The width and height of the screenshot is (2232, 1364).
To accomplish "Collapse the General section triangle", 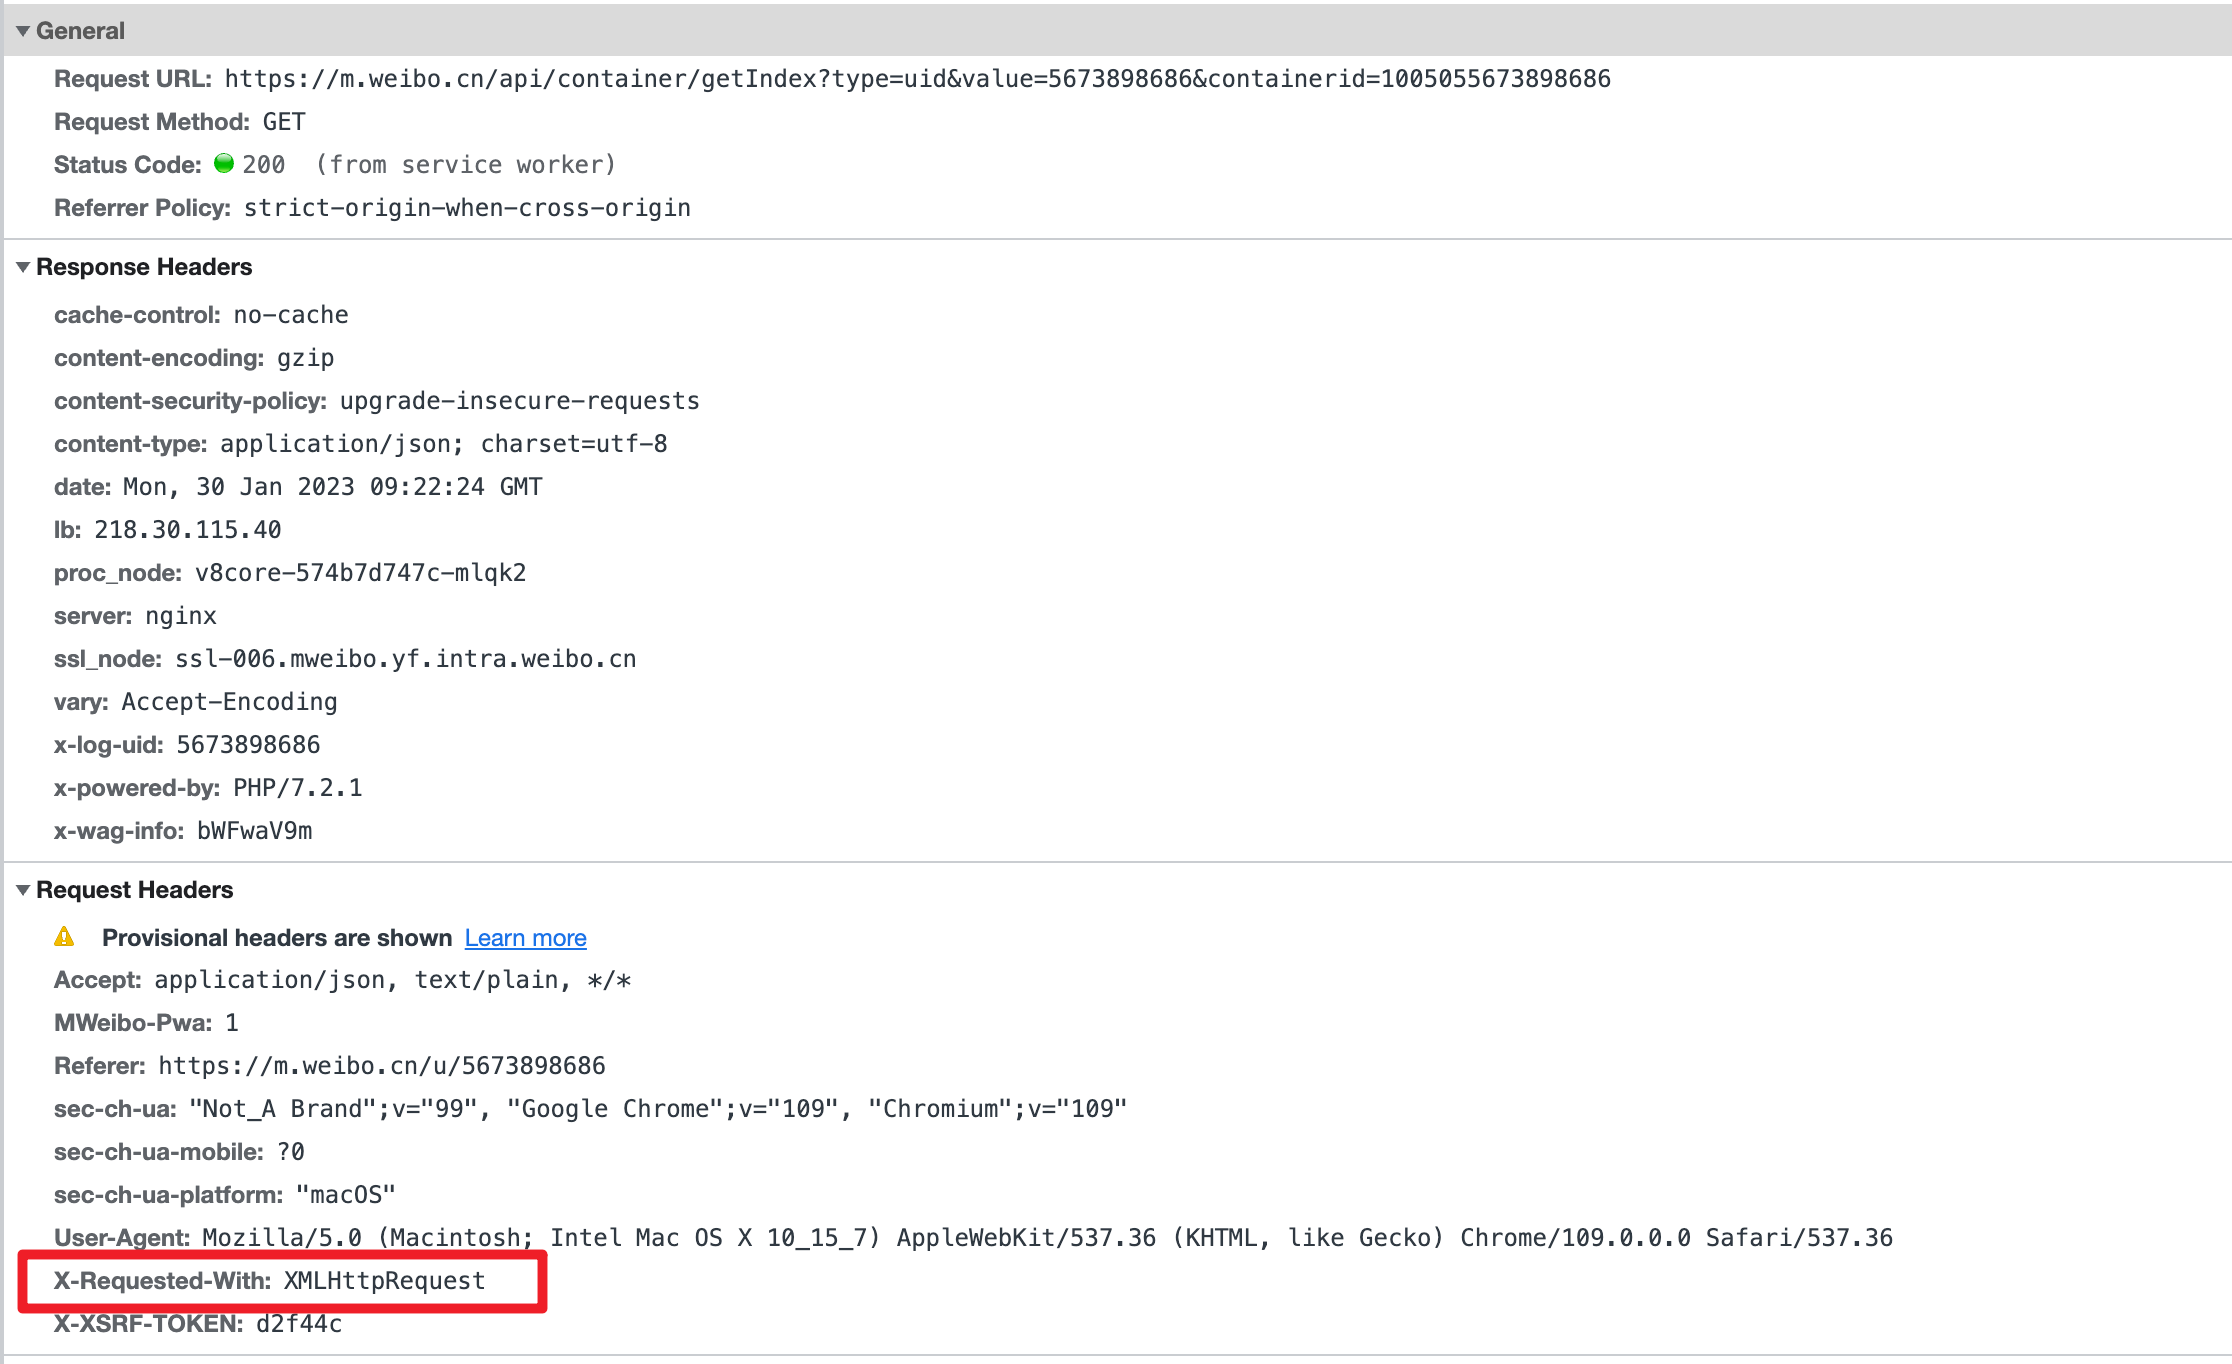I will [23, 31].
